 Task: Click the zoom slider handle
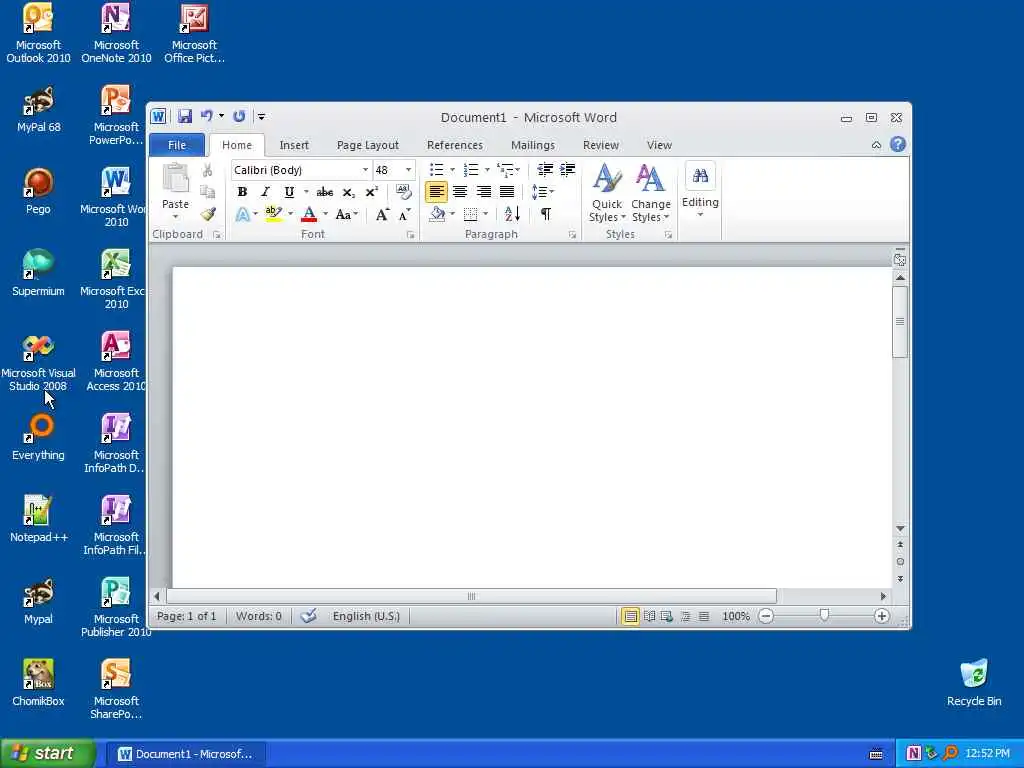pos(824,615)
